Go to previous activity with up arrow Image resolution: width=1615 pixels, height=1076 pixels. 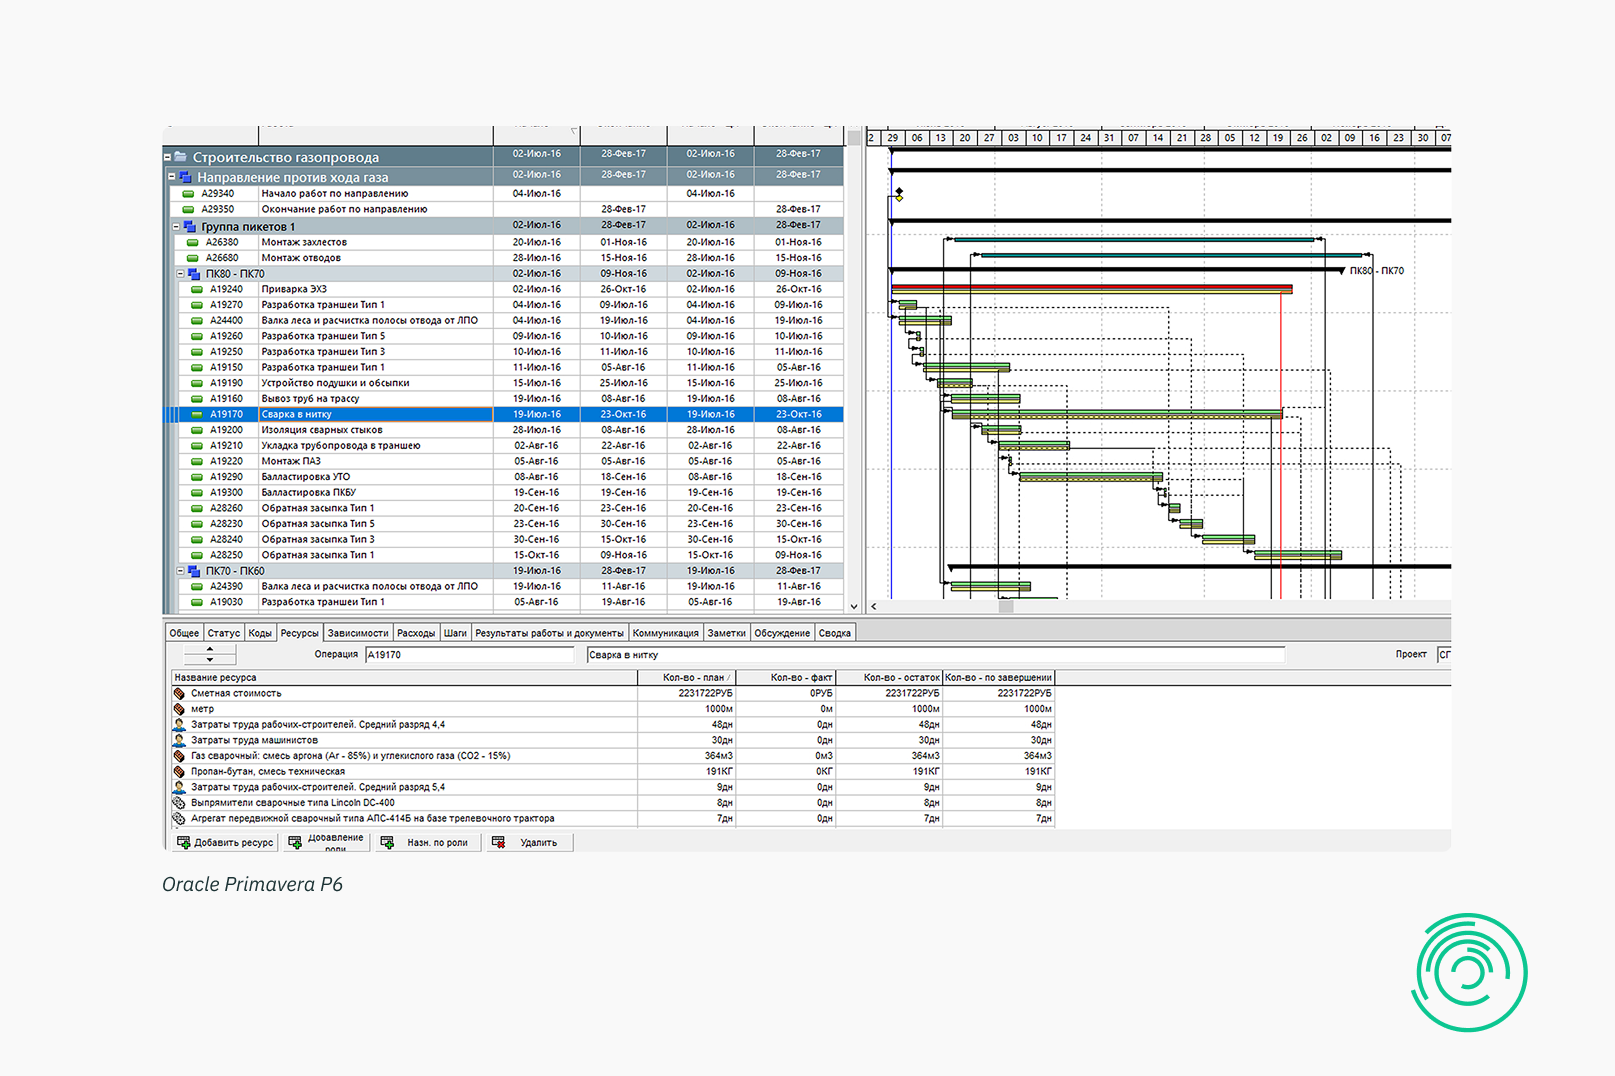click(210, 649)
